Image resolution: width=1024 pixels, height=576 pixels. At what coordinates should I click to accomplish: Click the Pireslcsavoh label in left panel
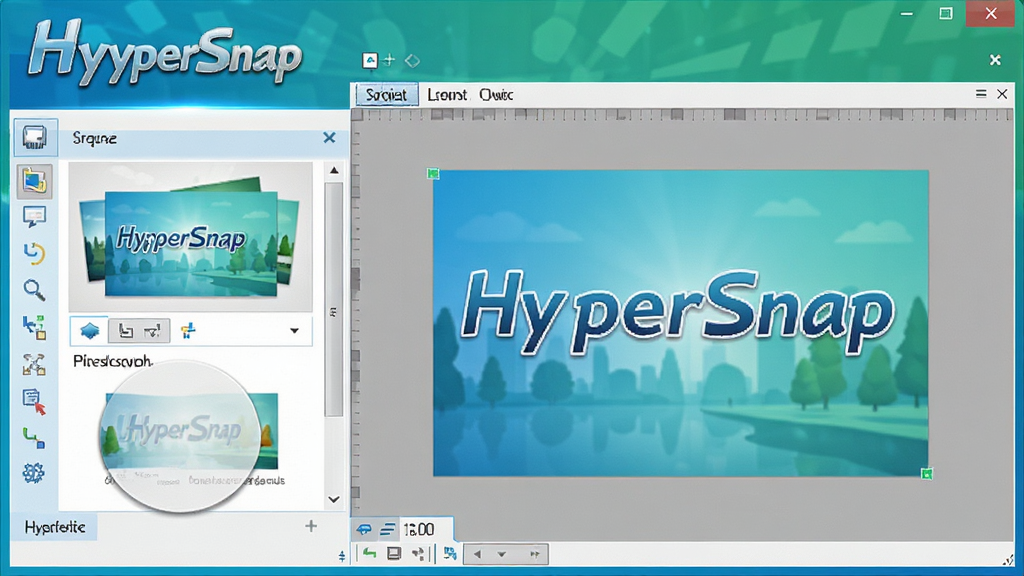113,361
